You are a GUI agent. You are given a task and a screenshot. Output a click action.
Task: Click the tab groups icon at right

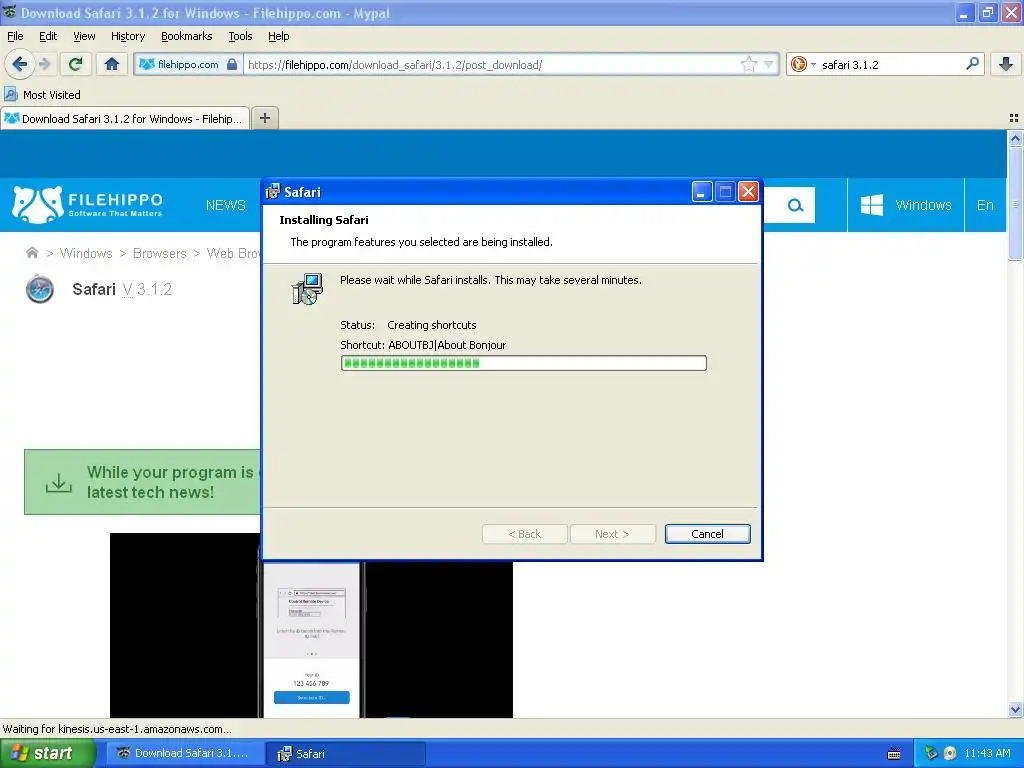coord(1014,118)
